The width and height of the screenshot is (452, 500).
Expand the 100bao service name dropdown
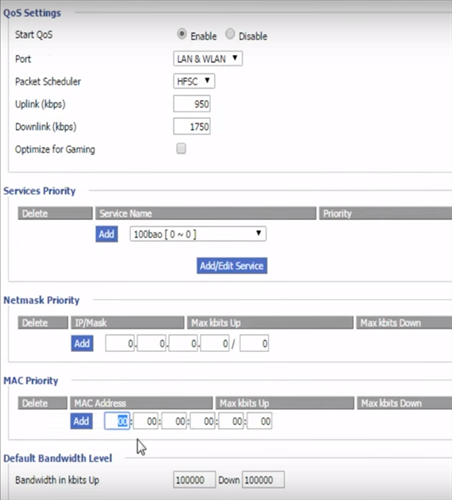point(198,234)
